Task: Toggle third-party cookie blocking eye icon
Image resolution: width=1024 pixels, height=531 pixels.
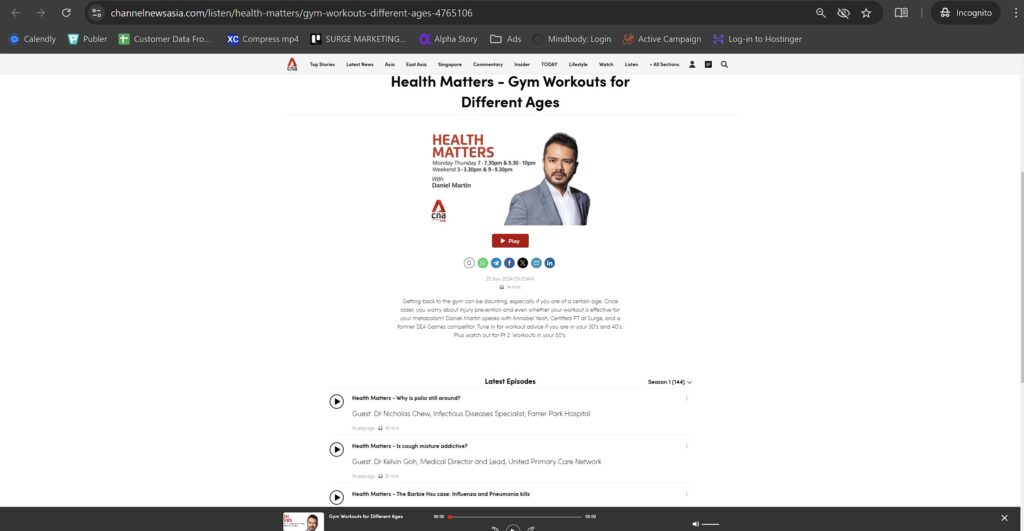Action: point(843,13)
